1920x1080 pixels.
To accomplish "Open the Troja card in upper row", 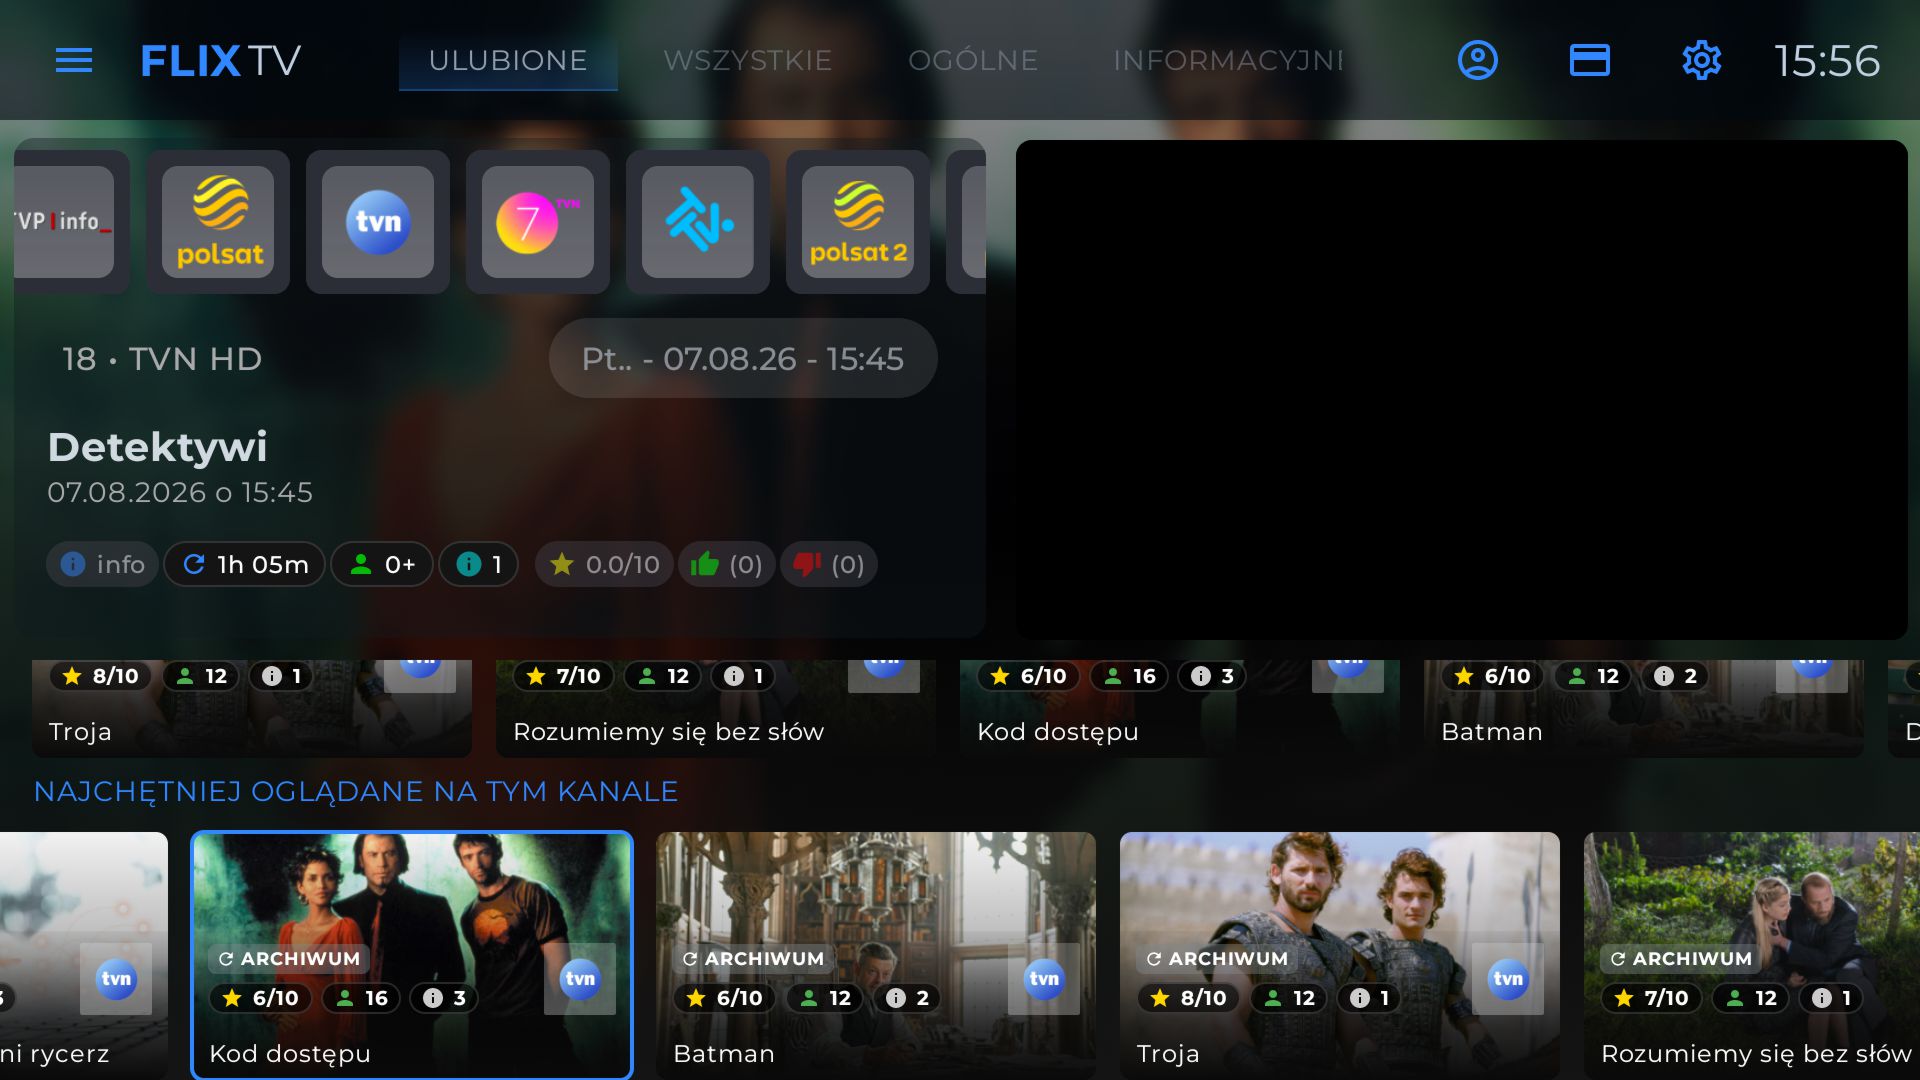I will click(252, 708).
